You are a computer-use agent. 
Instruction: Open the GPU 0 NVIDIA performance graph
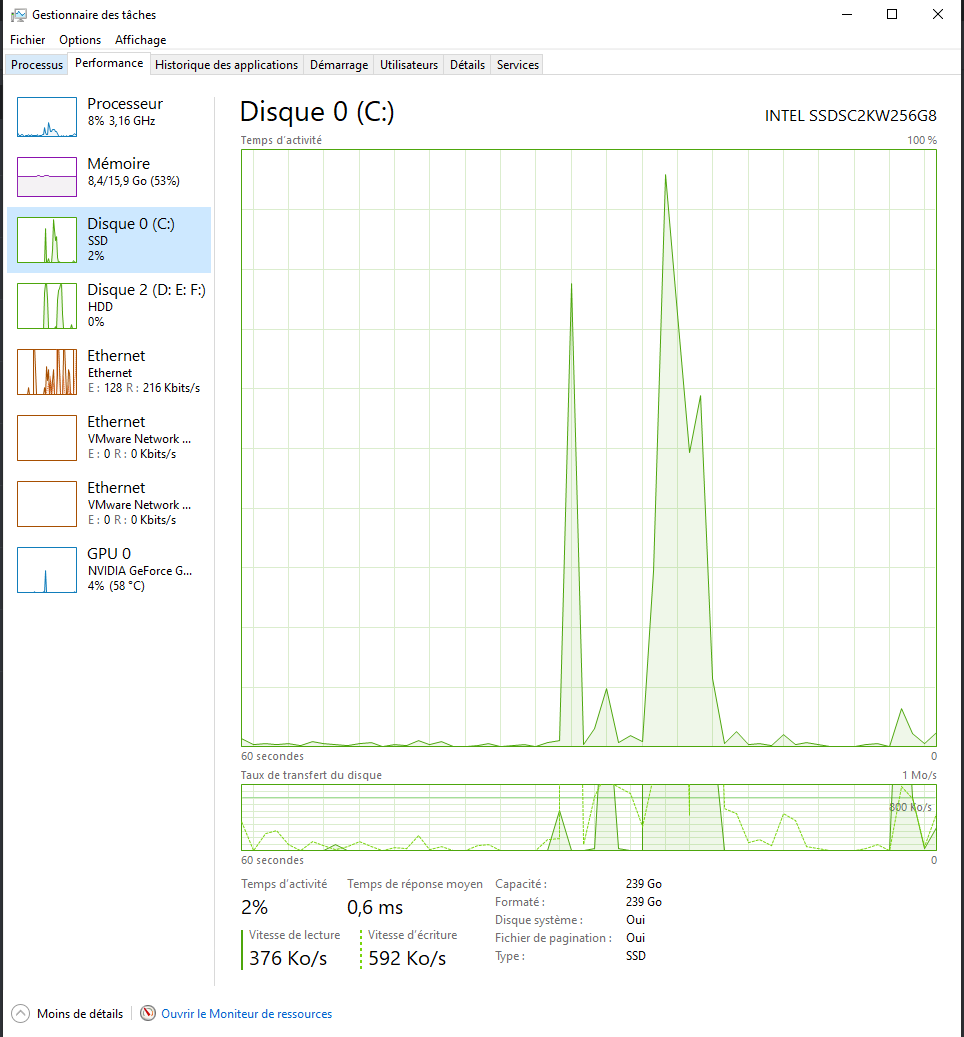108,569
